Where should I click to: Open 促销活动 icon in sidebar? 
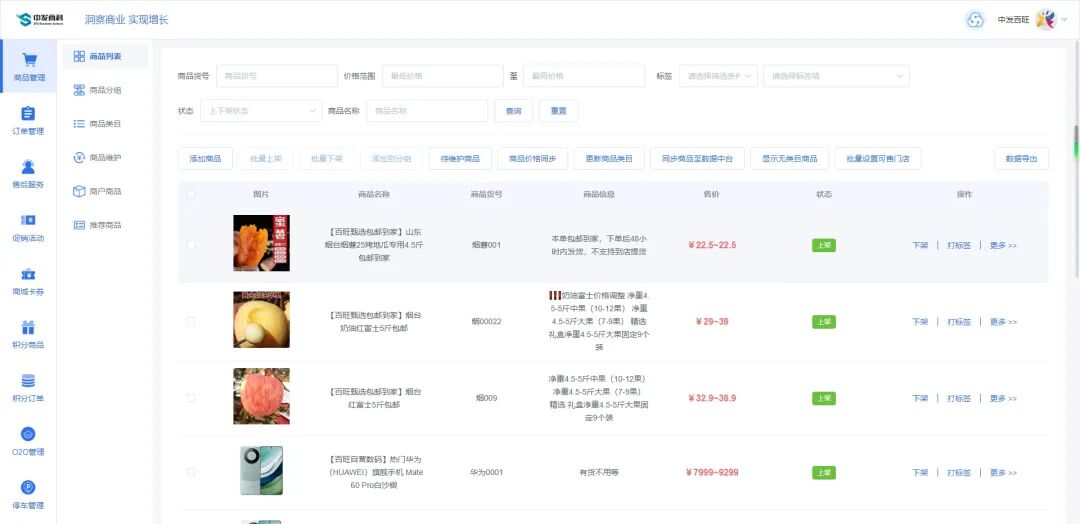coord(28,220)
